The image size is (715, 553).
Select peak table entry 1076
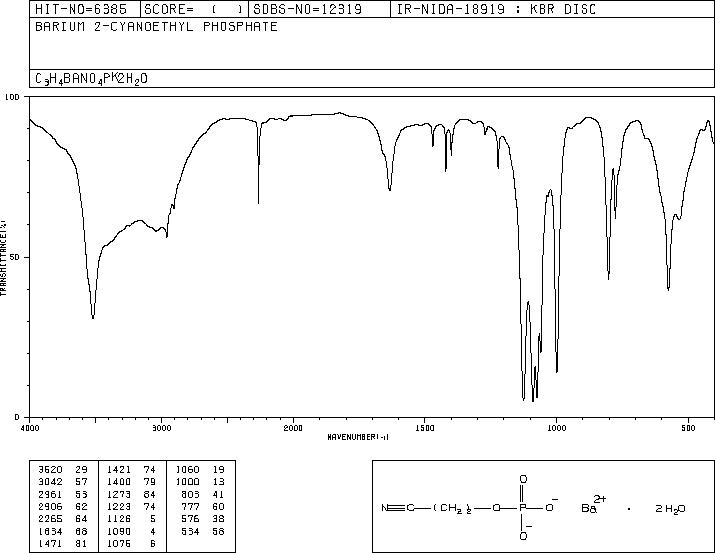[x=131, y=544]
